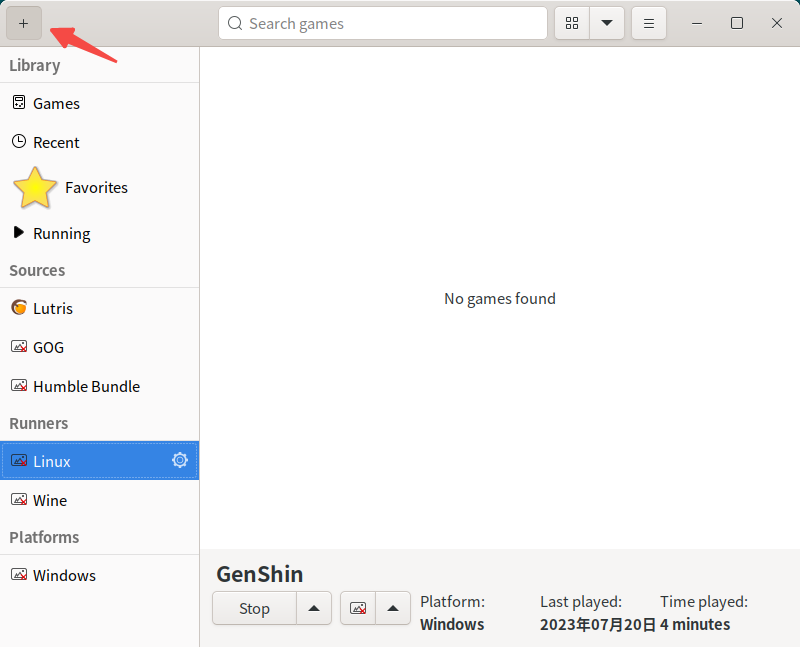800x647 pixels.
Task: Click the Time played 4 minutes value
Action: (x=695, y=624)
